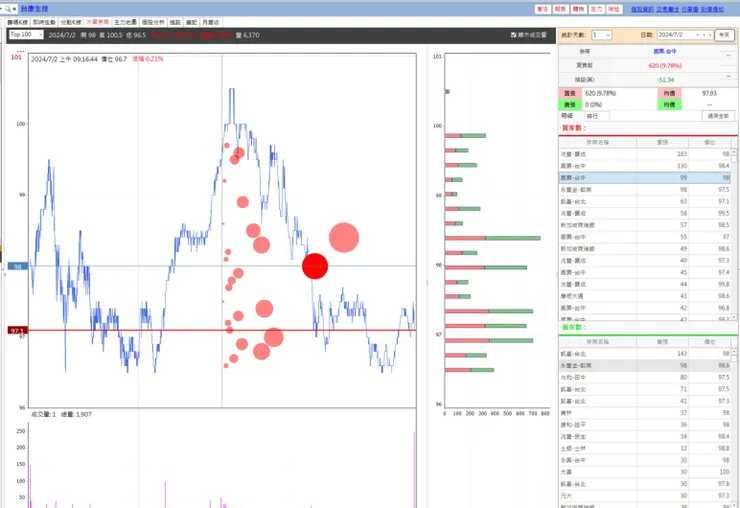740x508 pixels.
Task: Select the buyer row with 63 lots at 97.1
Action: coord(645,201)
